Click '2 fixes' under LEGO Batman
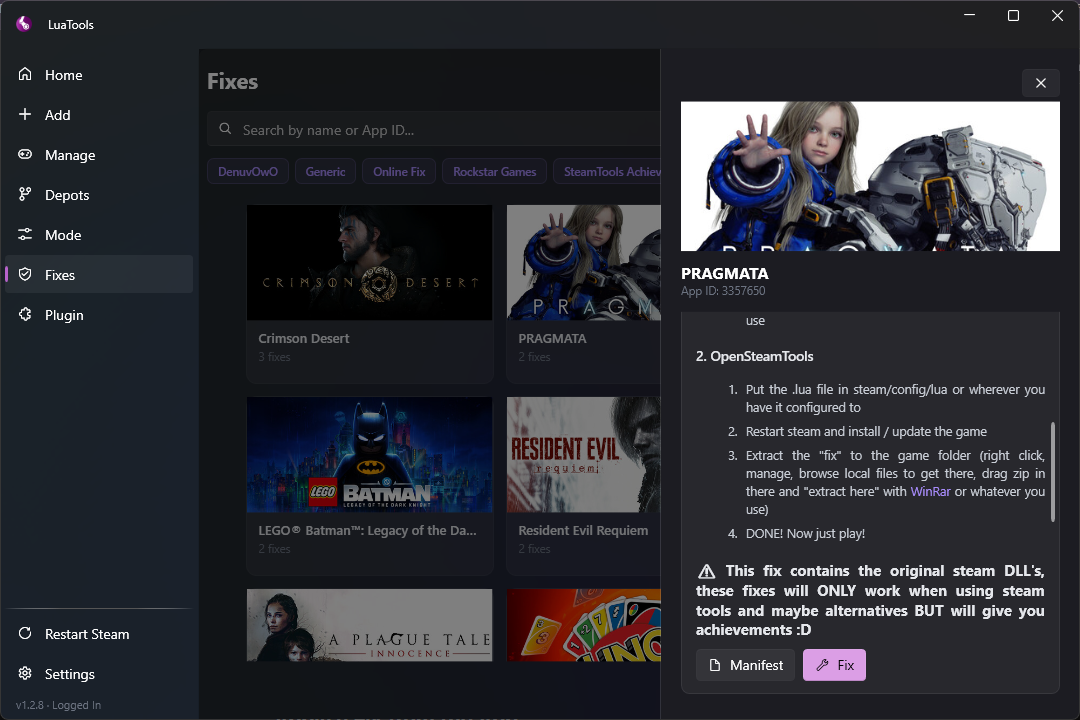This screenshot has width=1080, height=720. (x=274, y=549)
